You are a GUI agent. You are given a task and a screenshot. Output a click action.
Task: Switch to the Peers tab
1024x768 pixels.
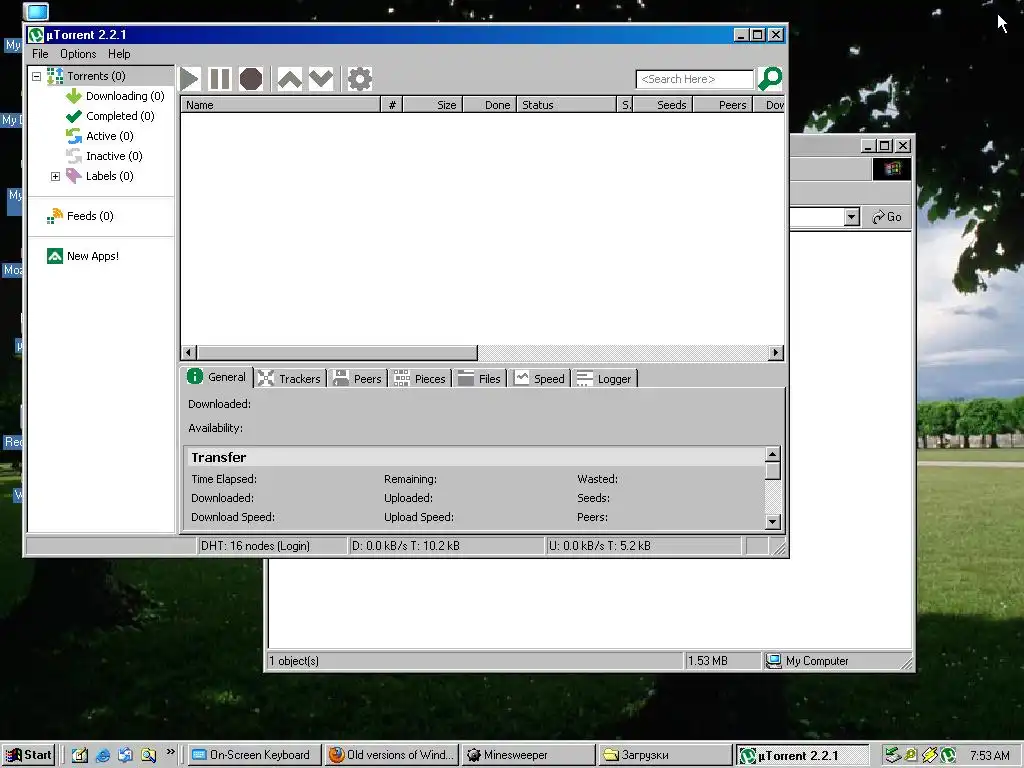click(x=357, y=379)
